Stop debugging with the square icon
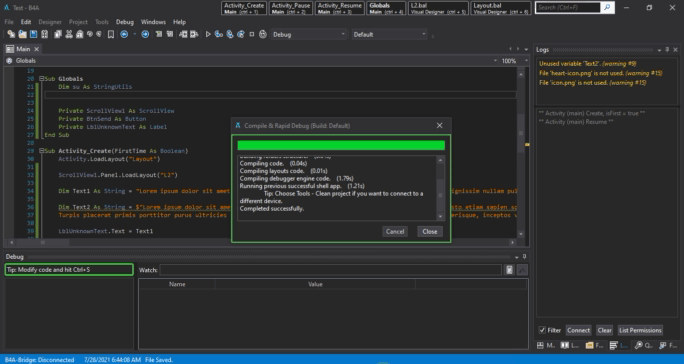 tap(252, 34)
